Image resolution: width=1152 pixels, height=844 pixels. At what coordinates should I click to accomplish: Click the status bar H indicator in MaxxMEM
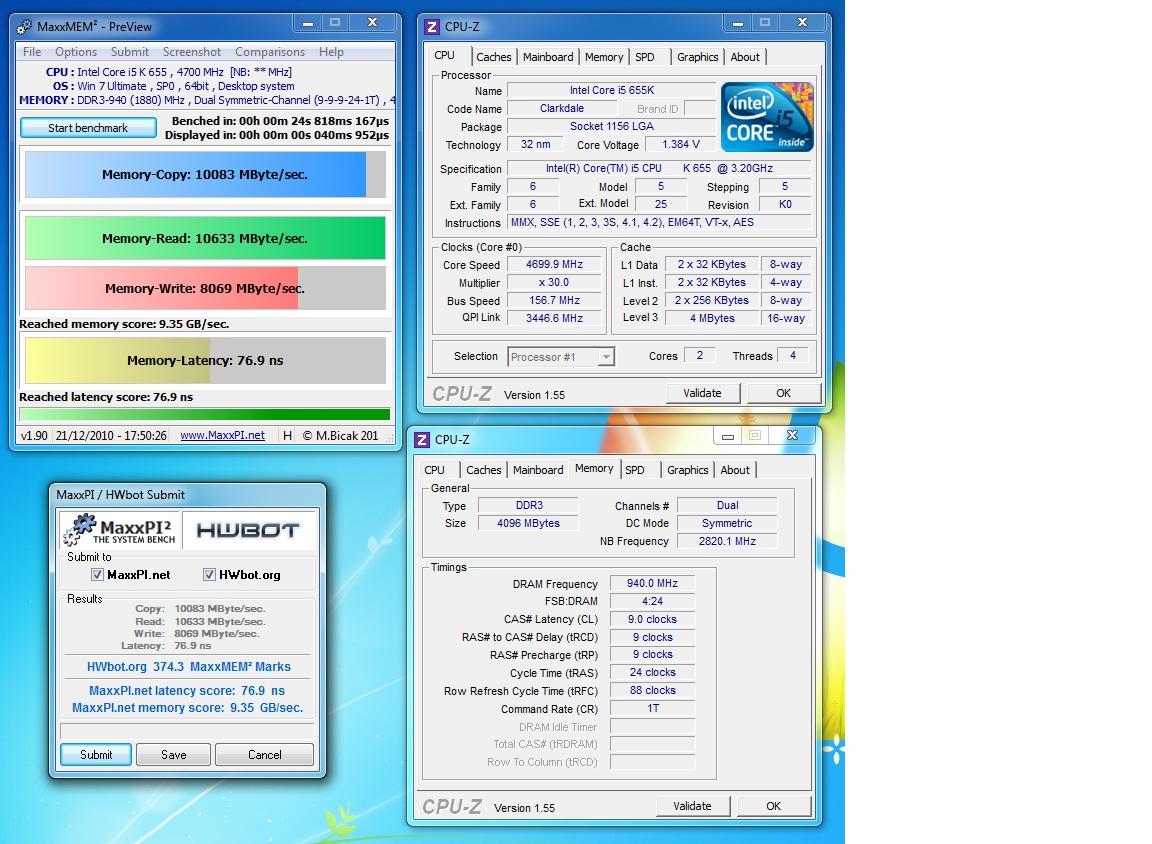coord(288,436)
